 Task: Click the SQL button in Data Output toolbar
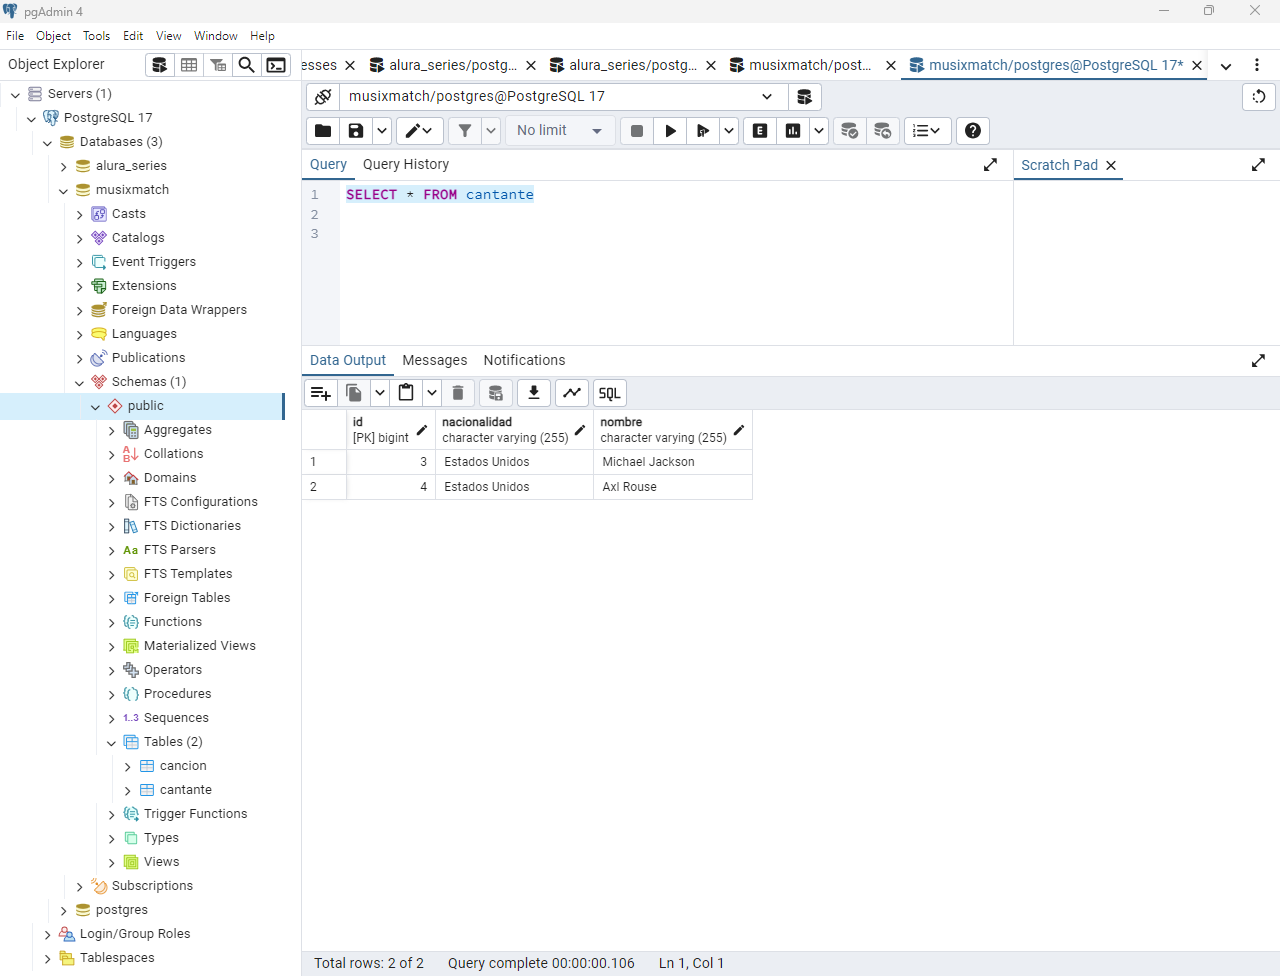610,393
